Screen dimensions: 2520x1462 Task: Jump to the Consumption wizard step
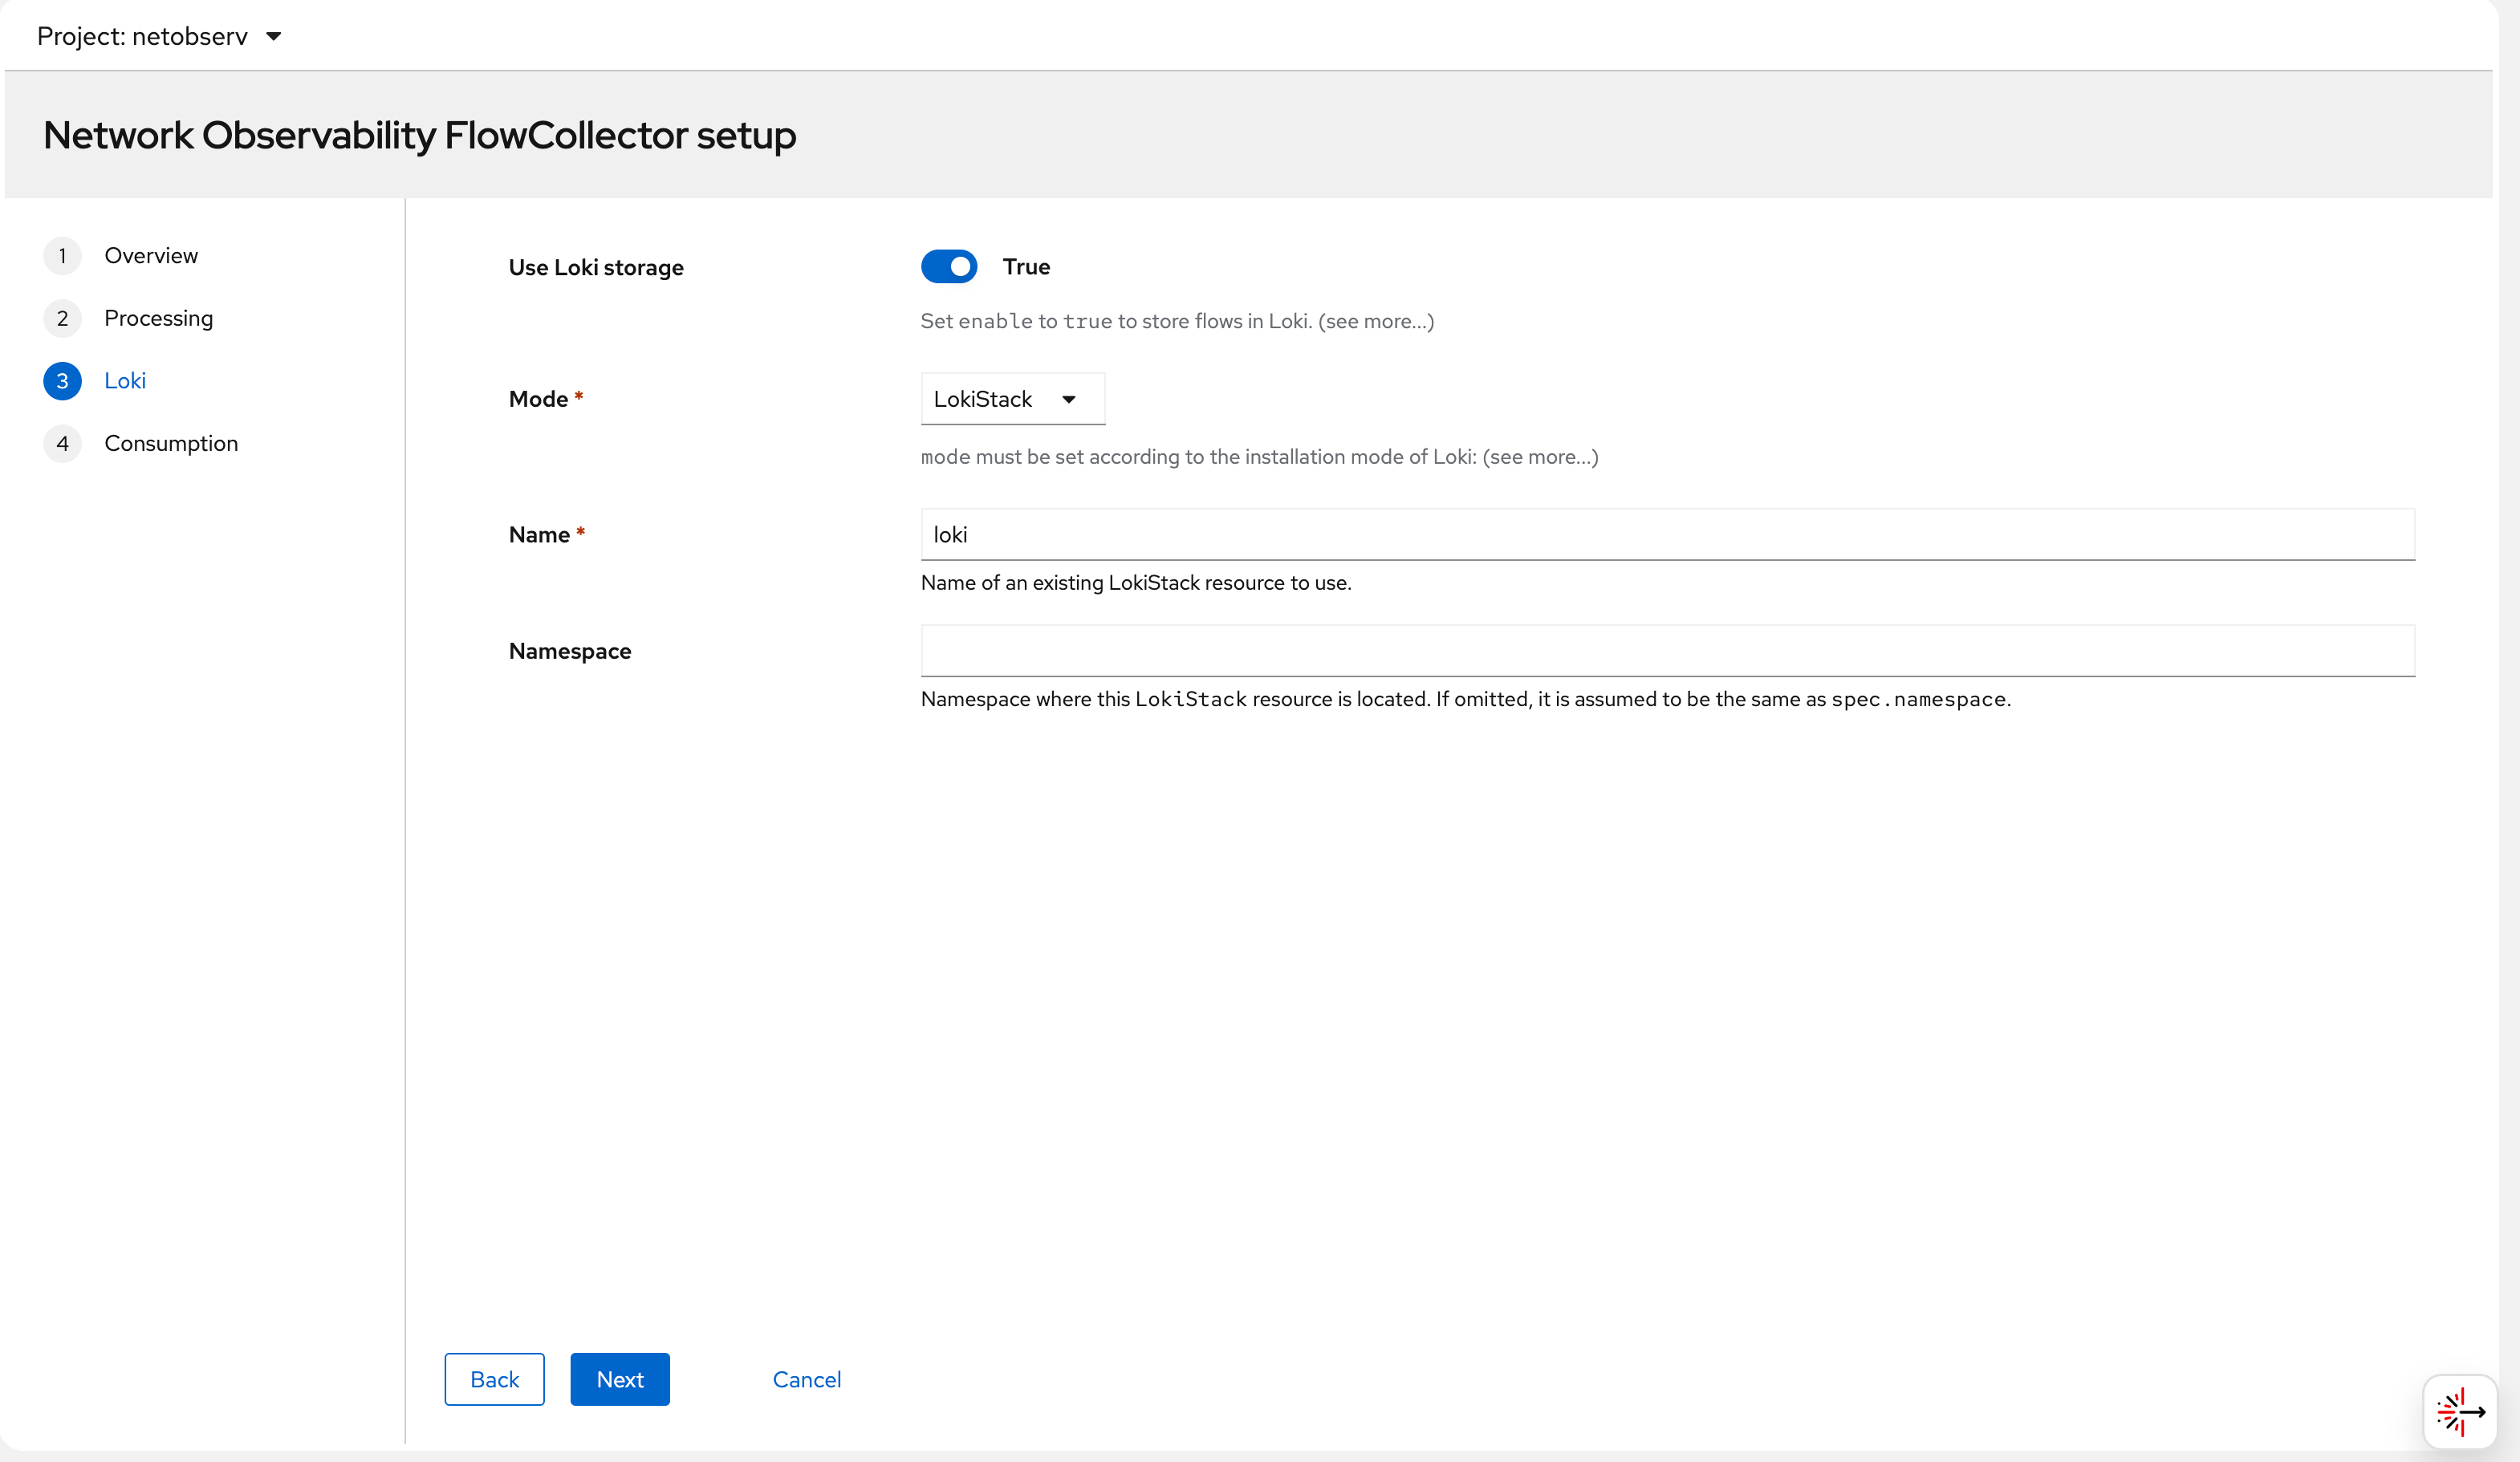171,443
